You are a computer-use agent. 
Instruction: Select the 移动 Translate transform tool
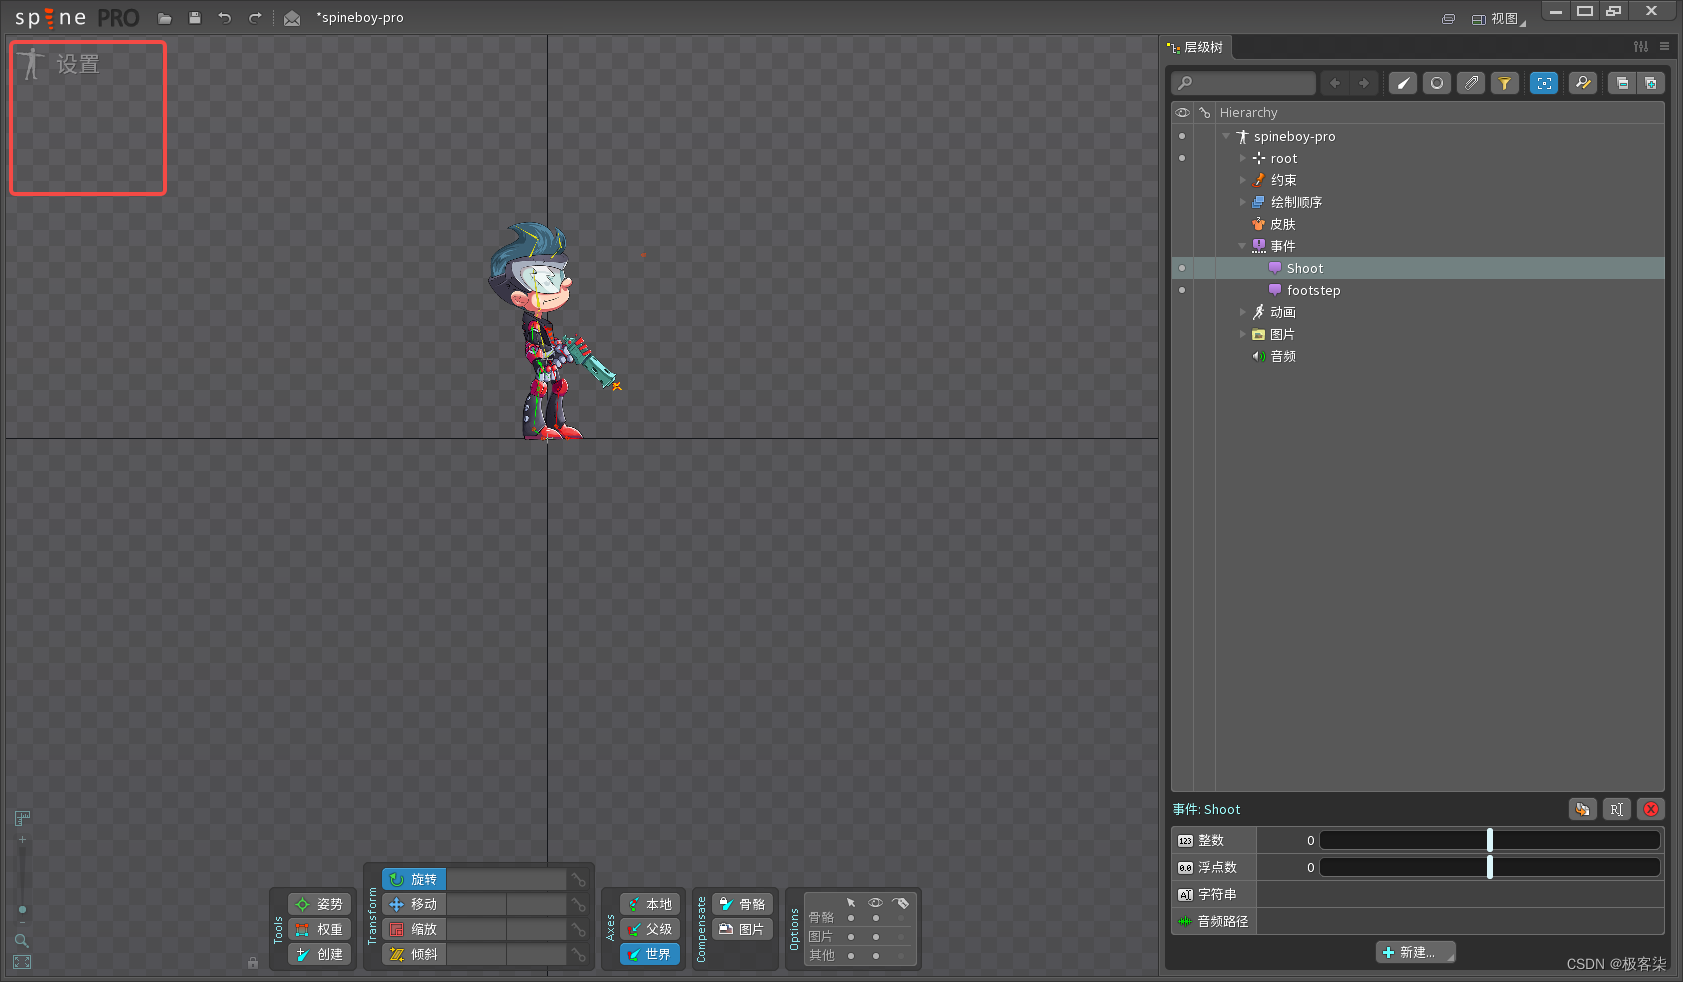point(414,904)
